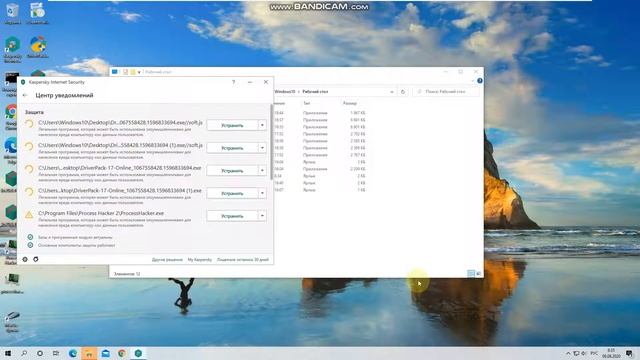
Task: Open license remaining 30 days link
Action: pyautogui.click(x=243, y=260)
